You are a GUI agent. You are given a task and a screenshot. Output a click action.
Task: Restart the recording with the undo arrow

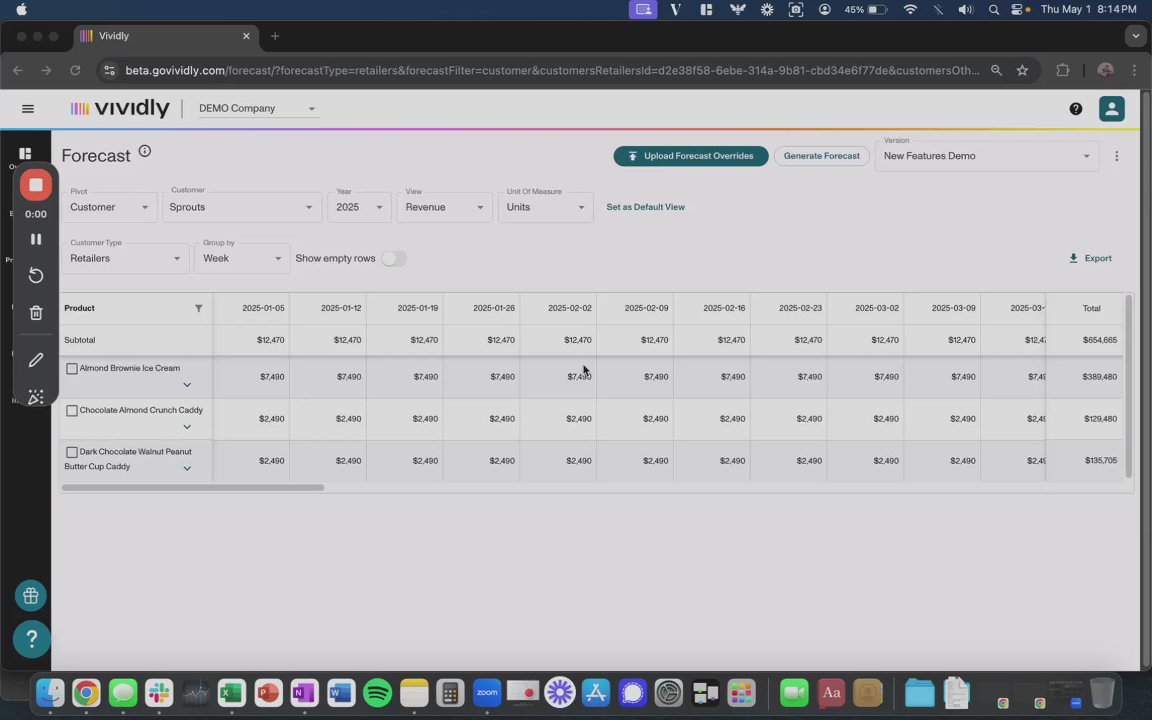point(35,276)
